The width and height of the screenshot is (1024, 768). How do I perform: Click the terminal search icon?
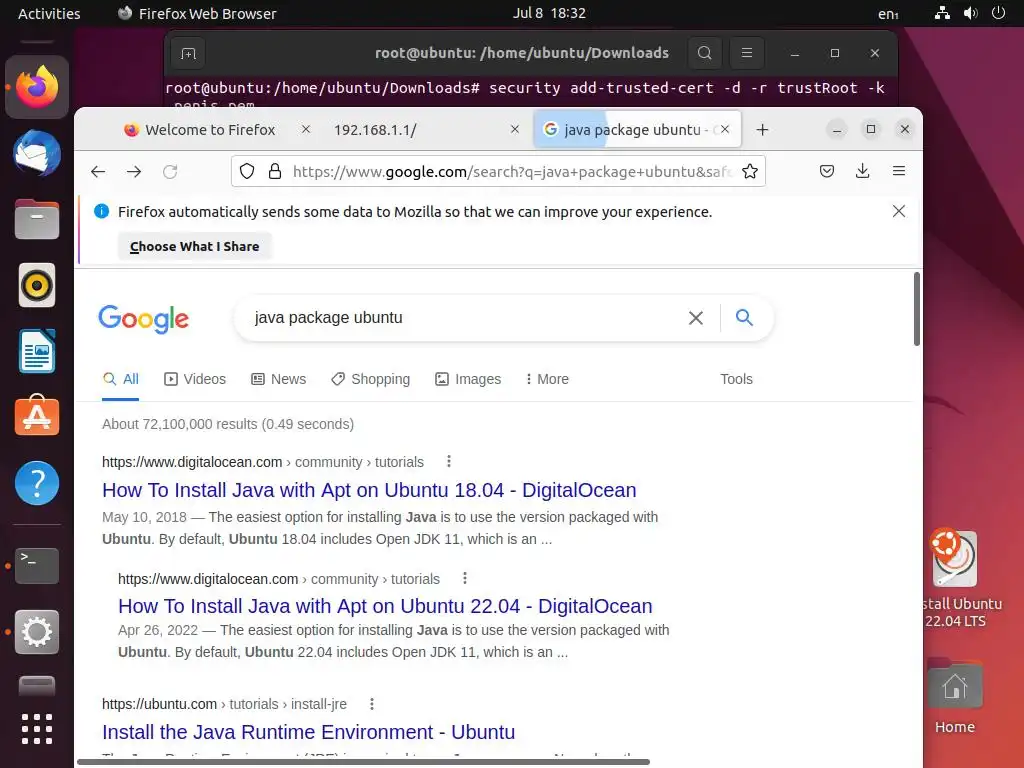[x=705, y=53]
